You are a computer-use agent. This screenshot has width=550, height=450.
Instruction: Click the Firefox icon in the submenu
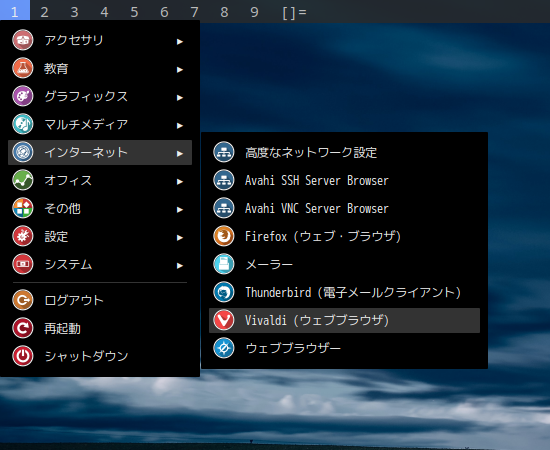[224, 236]
